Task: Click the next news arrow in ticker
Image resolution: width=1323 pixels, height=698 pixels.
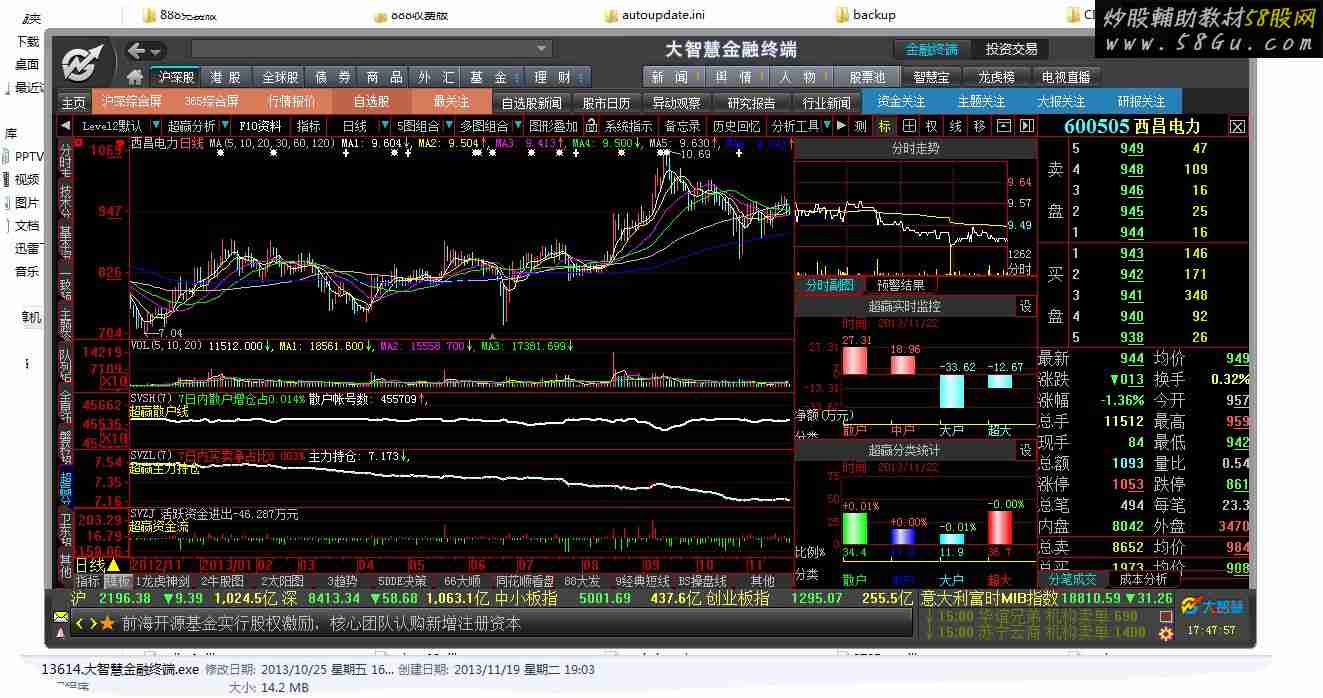Action: tap(93, 623)
